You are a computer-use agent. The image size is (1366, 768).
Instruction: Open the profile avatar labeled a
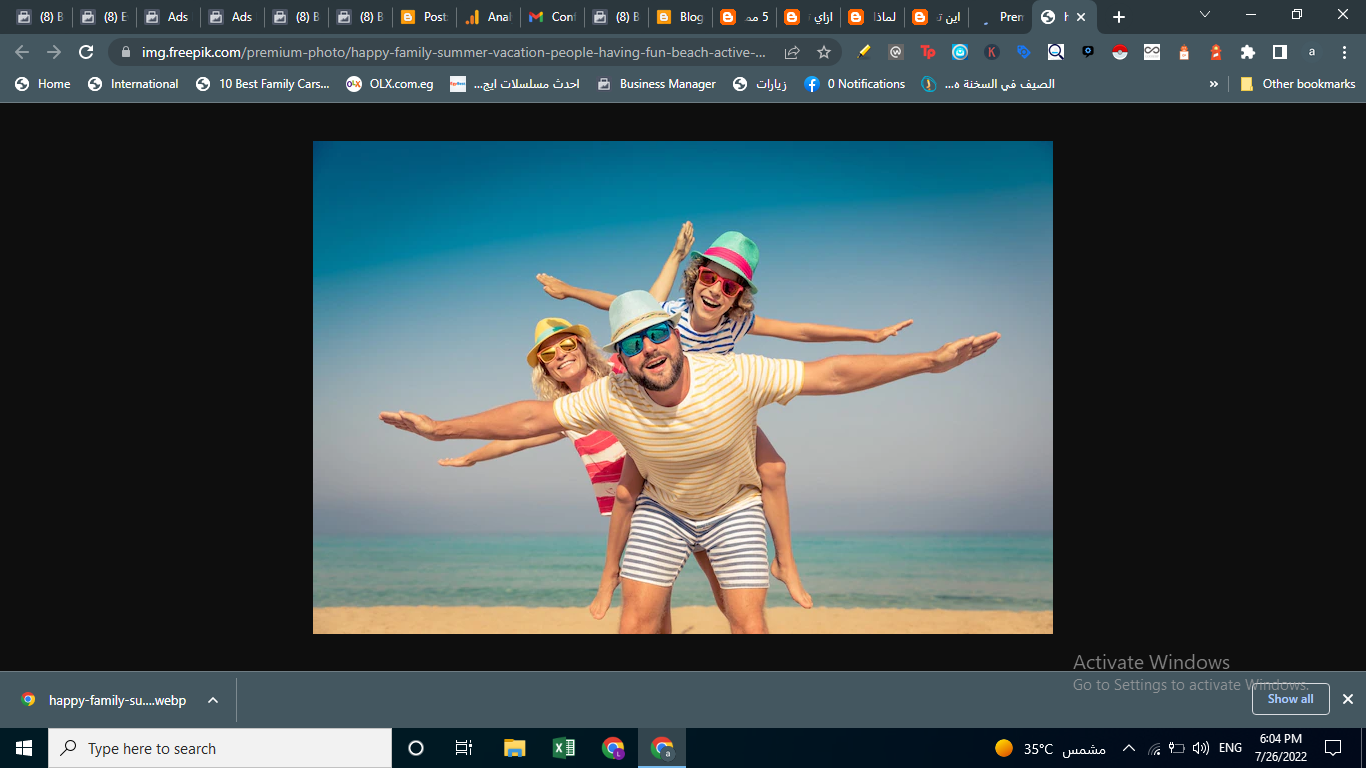(x=1311, y=52)
